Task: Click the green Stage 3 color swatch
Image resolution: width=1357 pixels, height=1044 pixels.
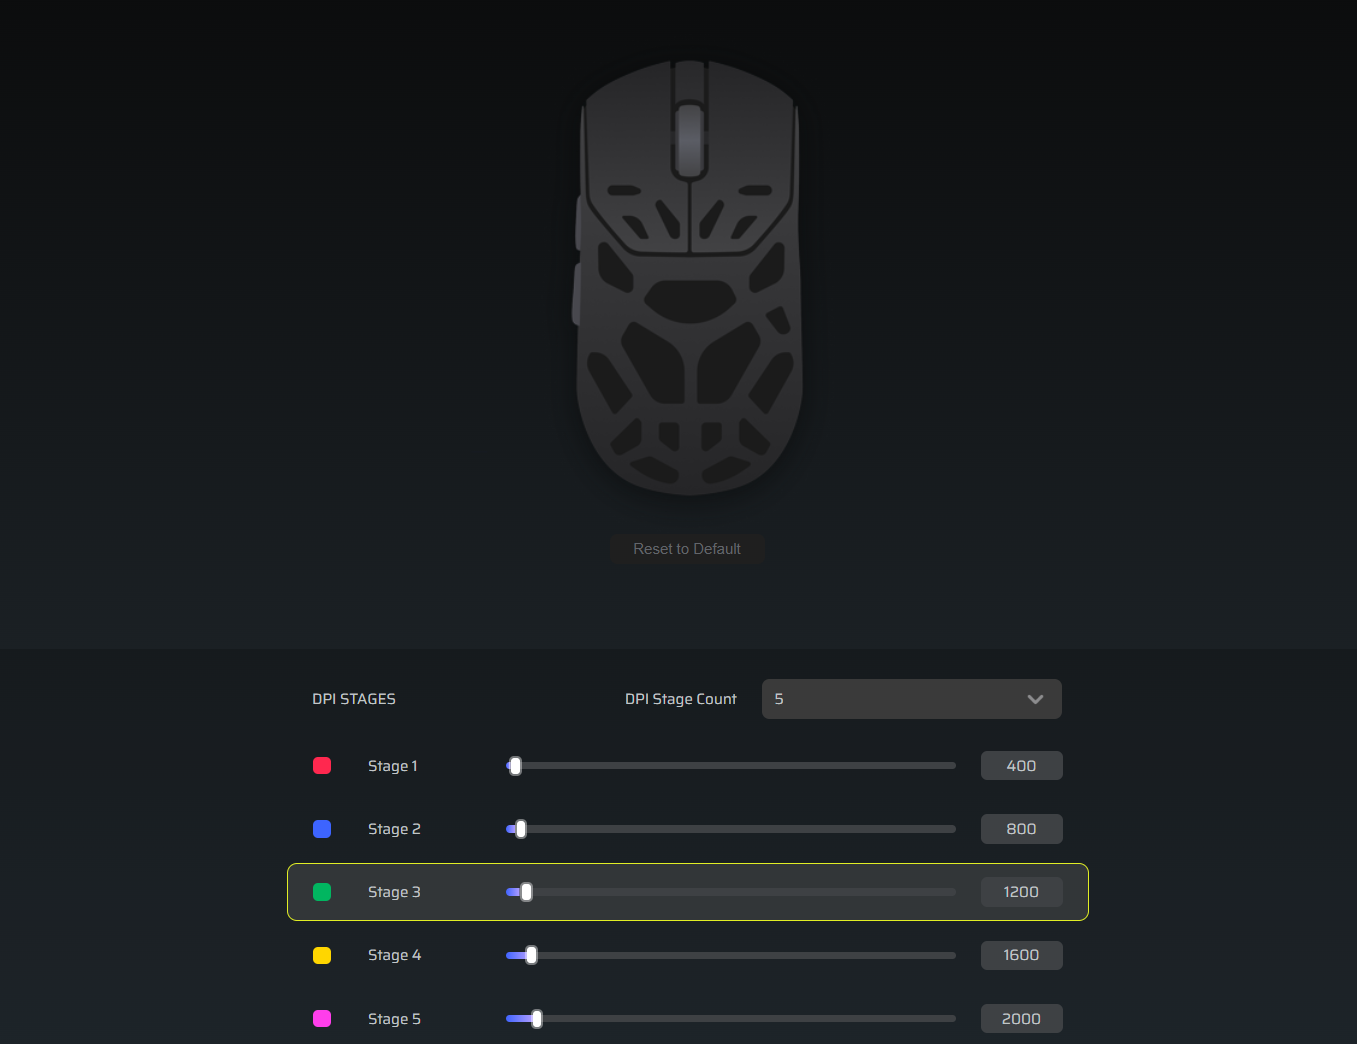Action: coord(322,892)
